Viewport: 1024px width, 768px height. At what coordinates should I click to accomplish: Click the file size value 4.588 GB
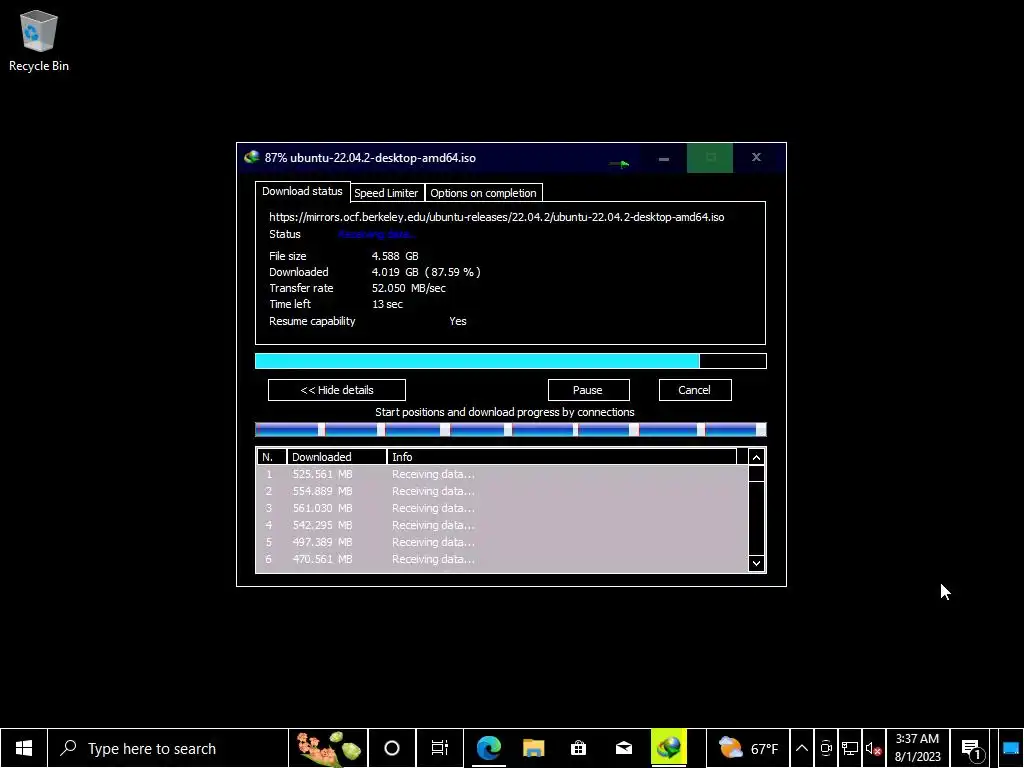(395, 256)
